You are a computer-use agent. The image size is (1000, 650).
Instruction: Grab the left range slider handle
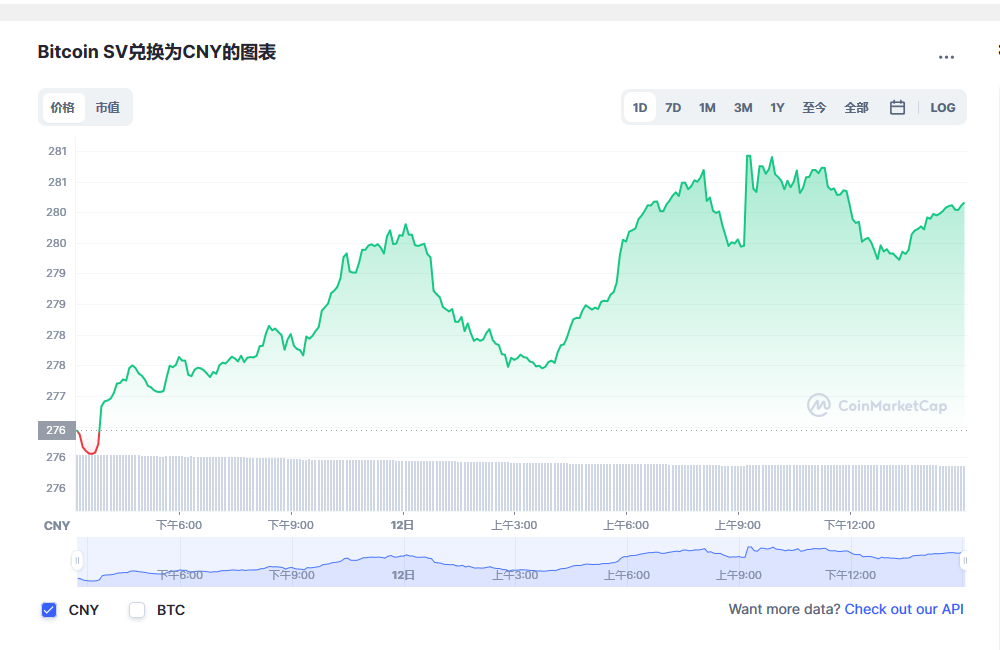click(x=77, y=561)
